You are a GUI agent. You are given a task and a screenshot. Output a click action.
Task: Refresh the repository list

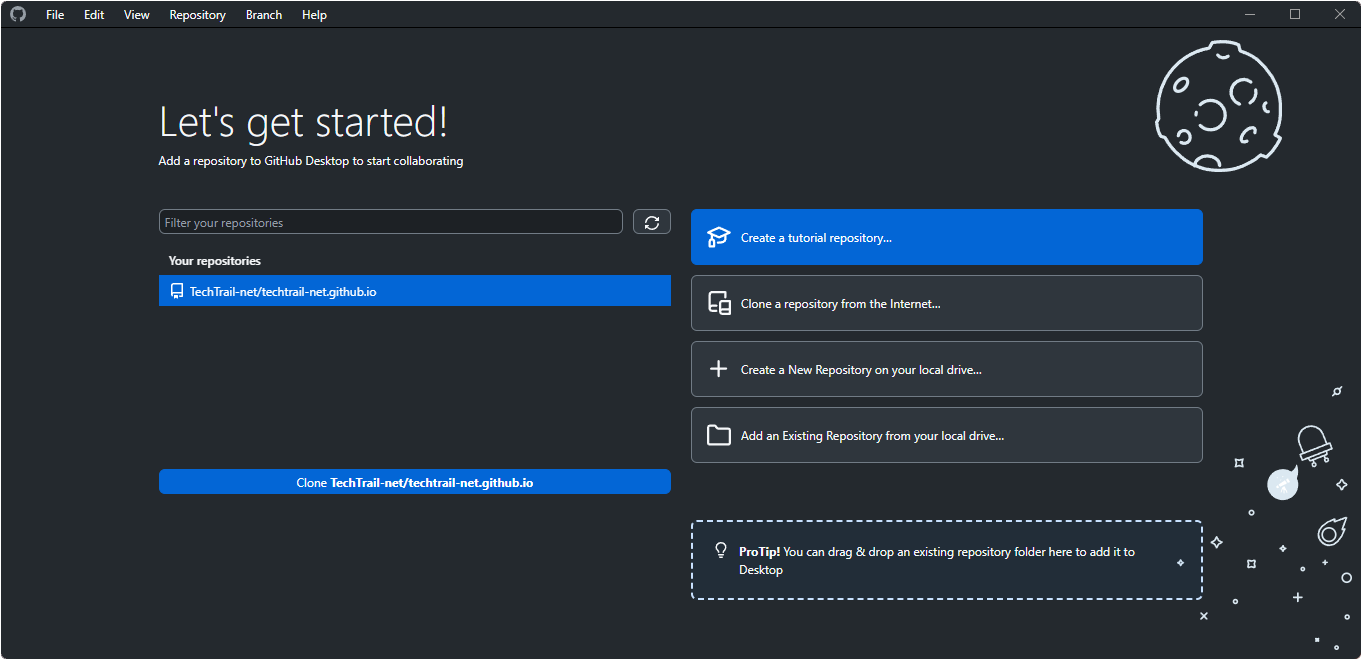(x=652, y=222)
